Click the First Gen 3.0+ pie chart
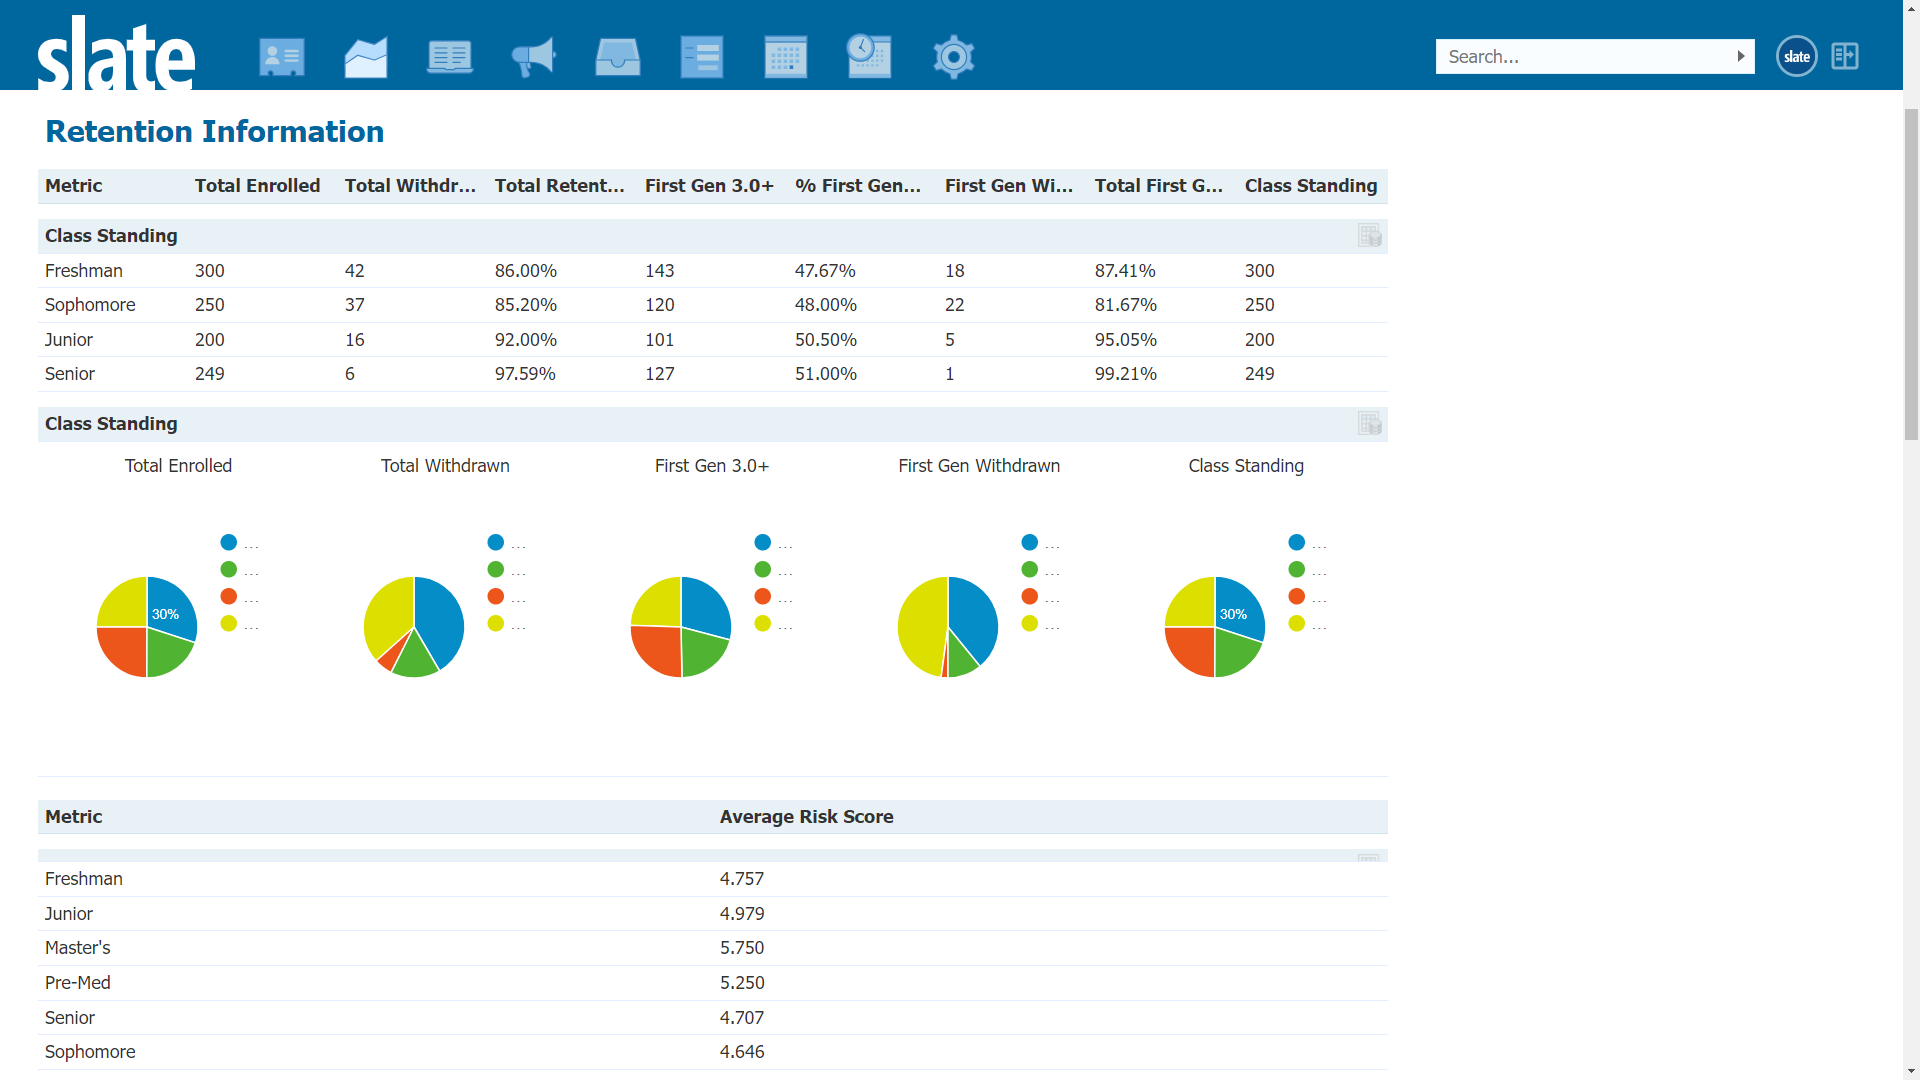 [x=681, y=627]
